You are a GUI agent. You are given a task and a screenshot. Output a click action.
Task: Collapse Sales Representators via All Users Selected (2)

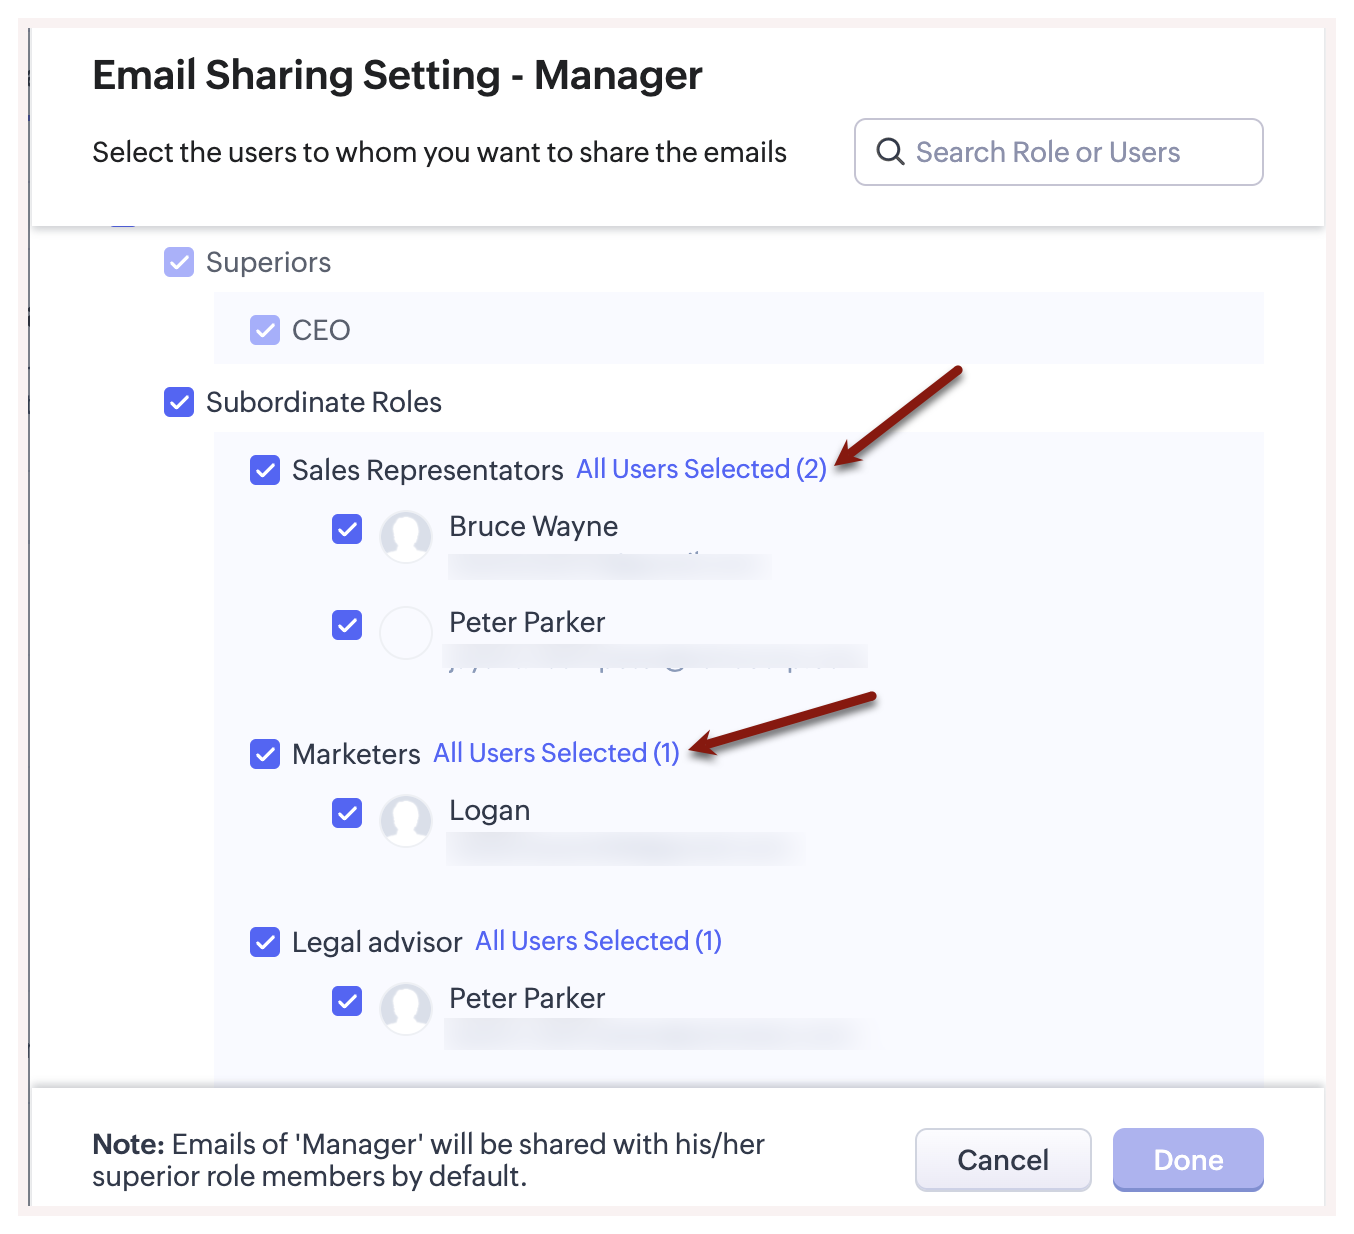(701, 469)
